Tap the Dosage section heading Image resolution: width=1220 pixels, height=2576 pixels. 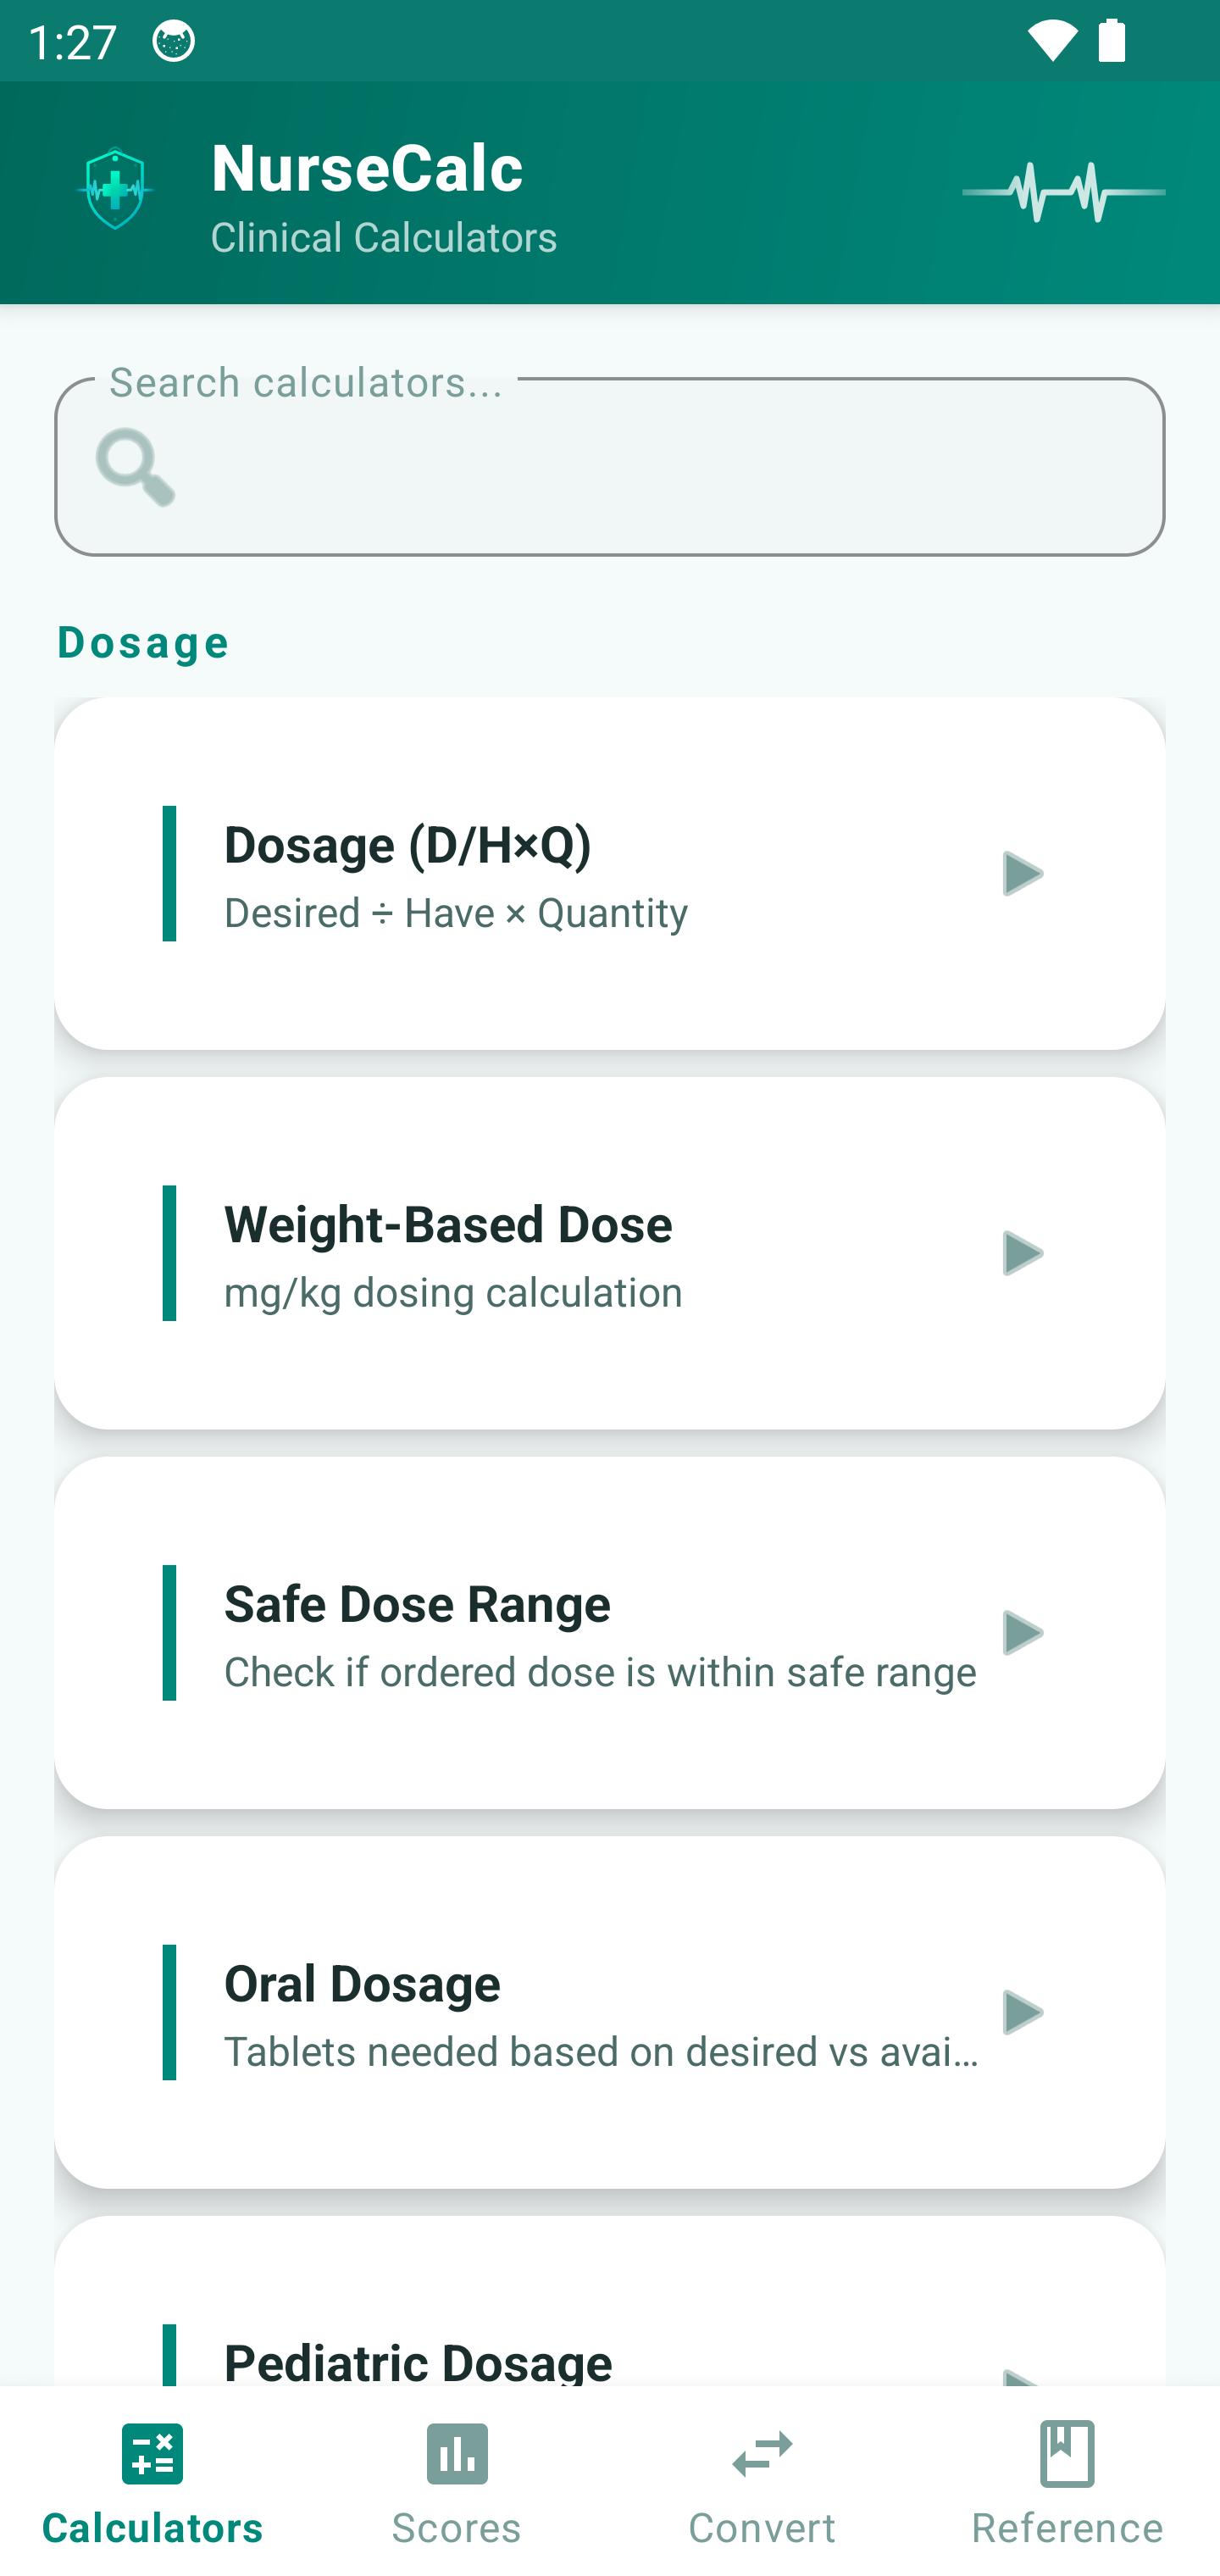(x=143, y=642)
